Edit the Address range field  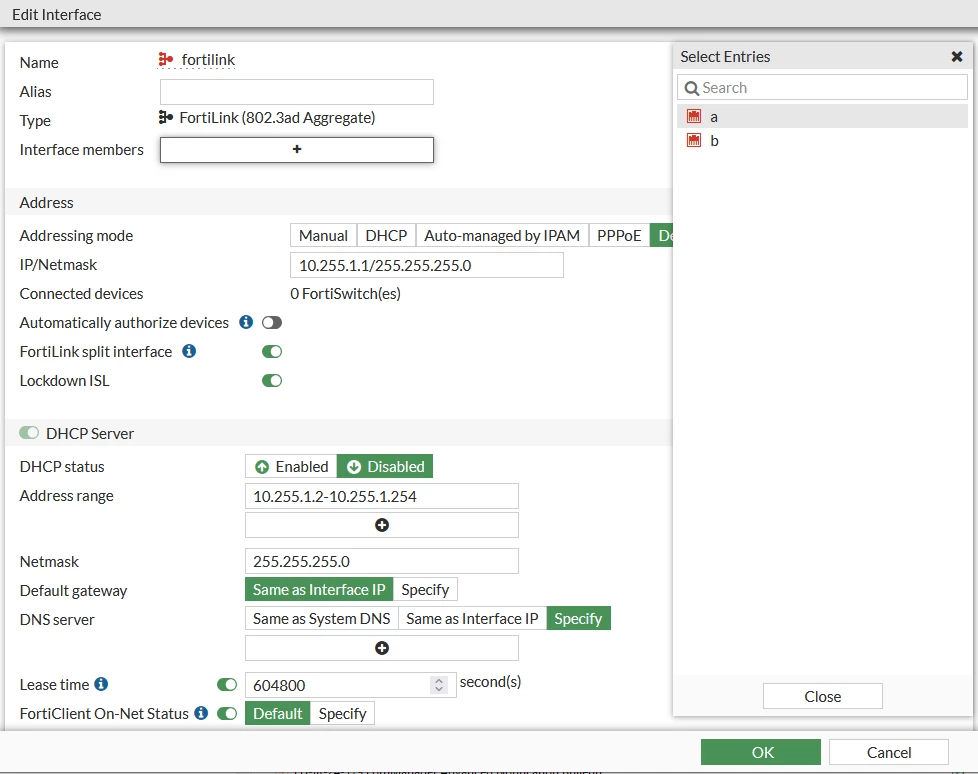[382, 496]
